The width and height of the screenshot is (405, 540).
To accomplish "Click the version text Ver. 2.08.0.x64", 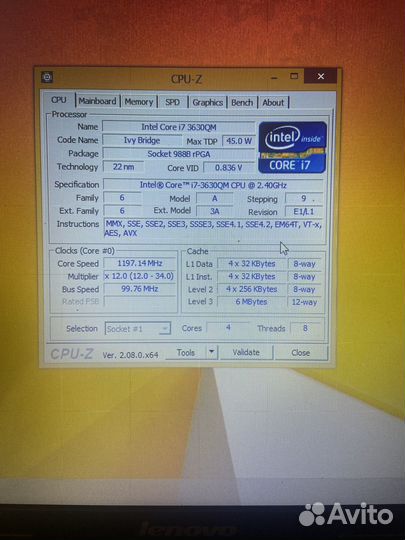I will point(130,355).
